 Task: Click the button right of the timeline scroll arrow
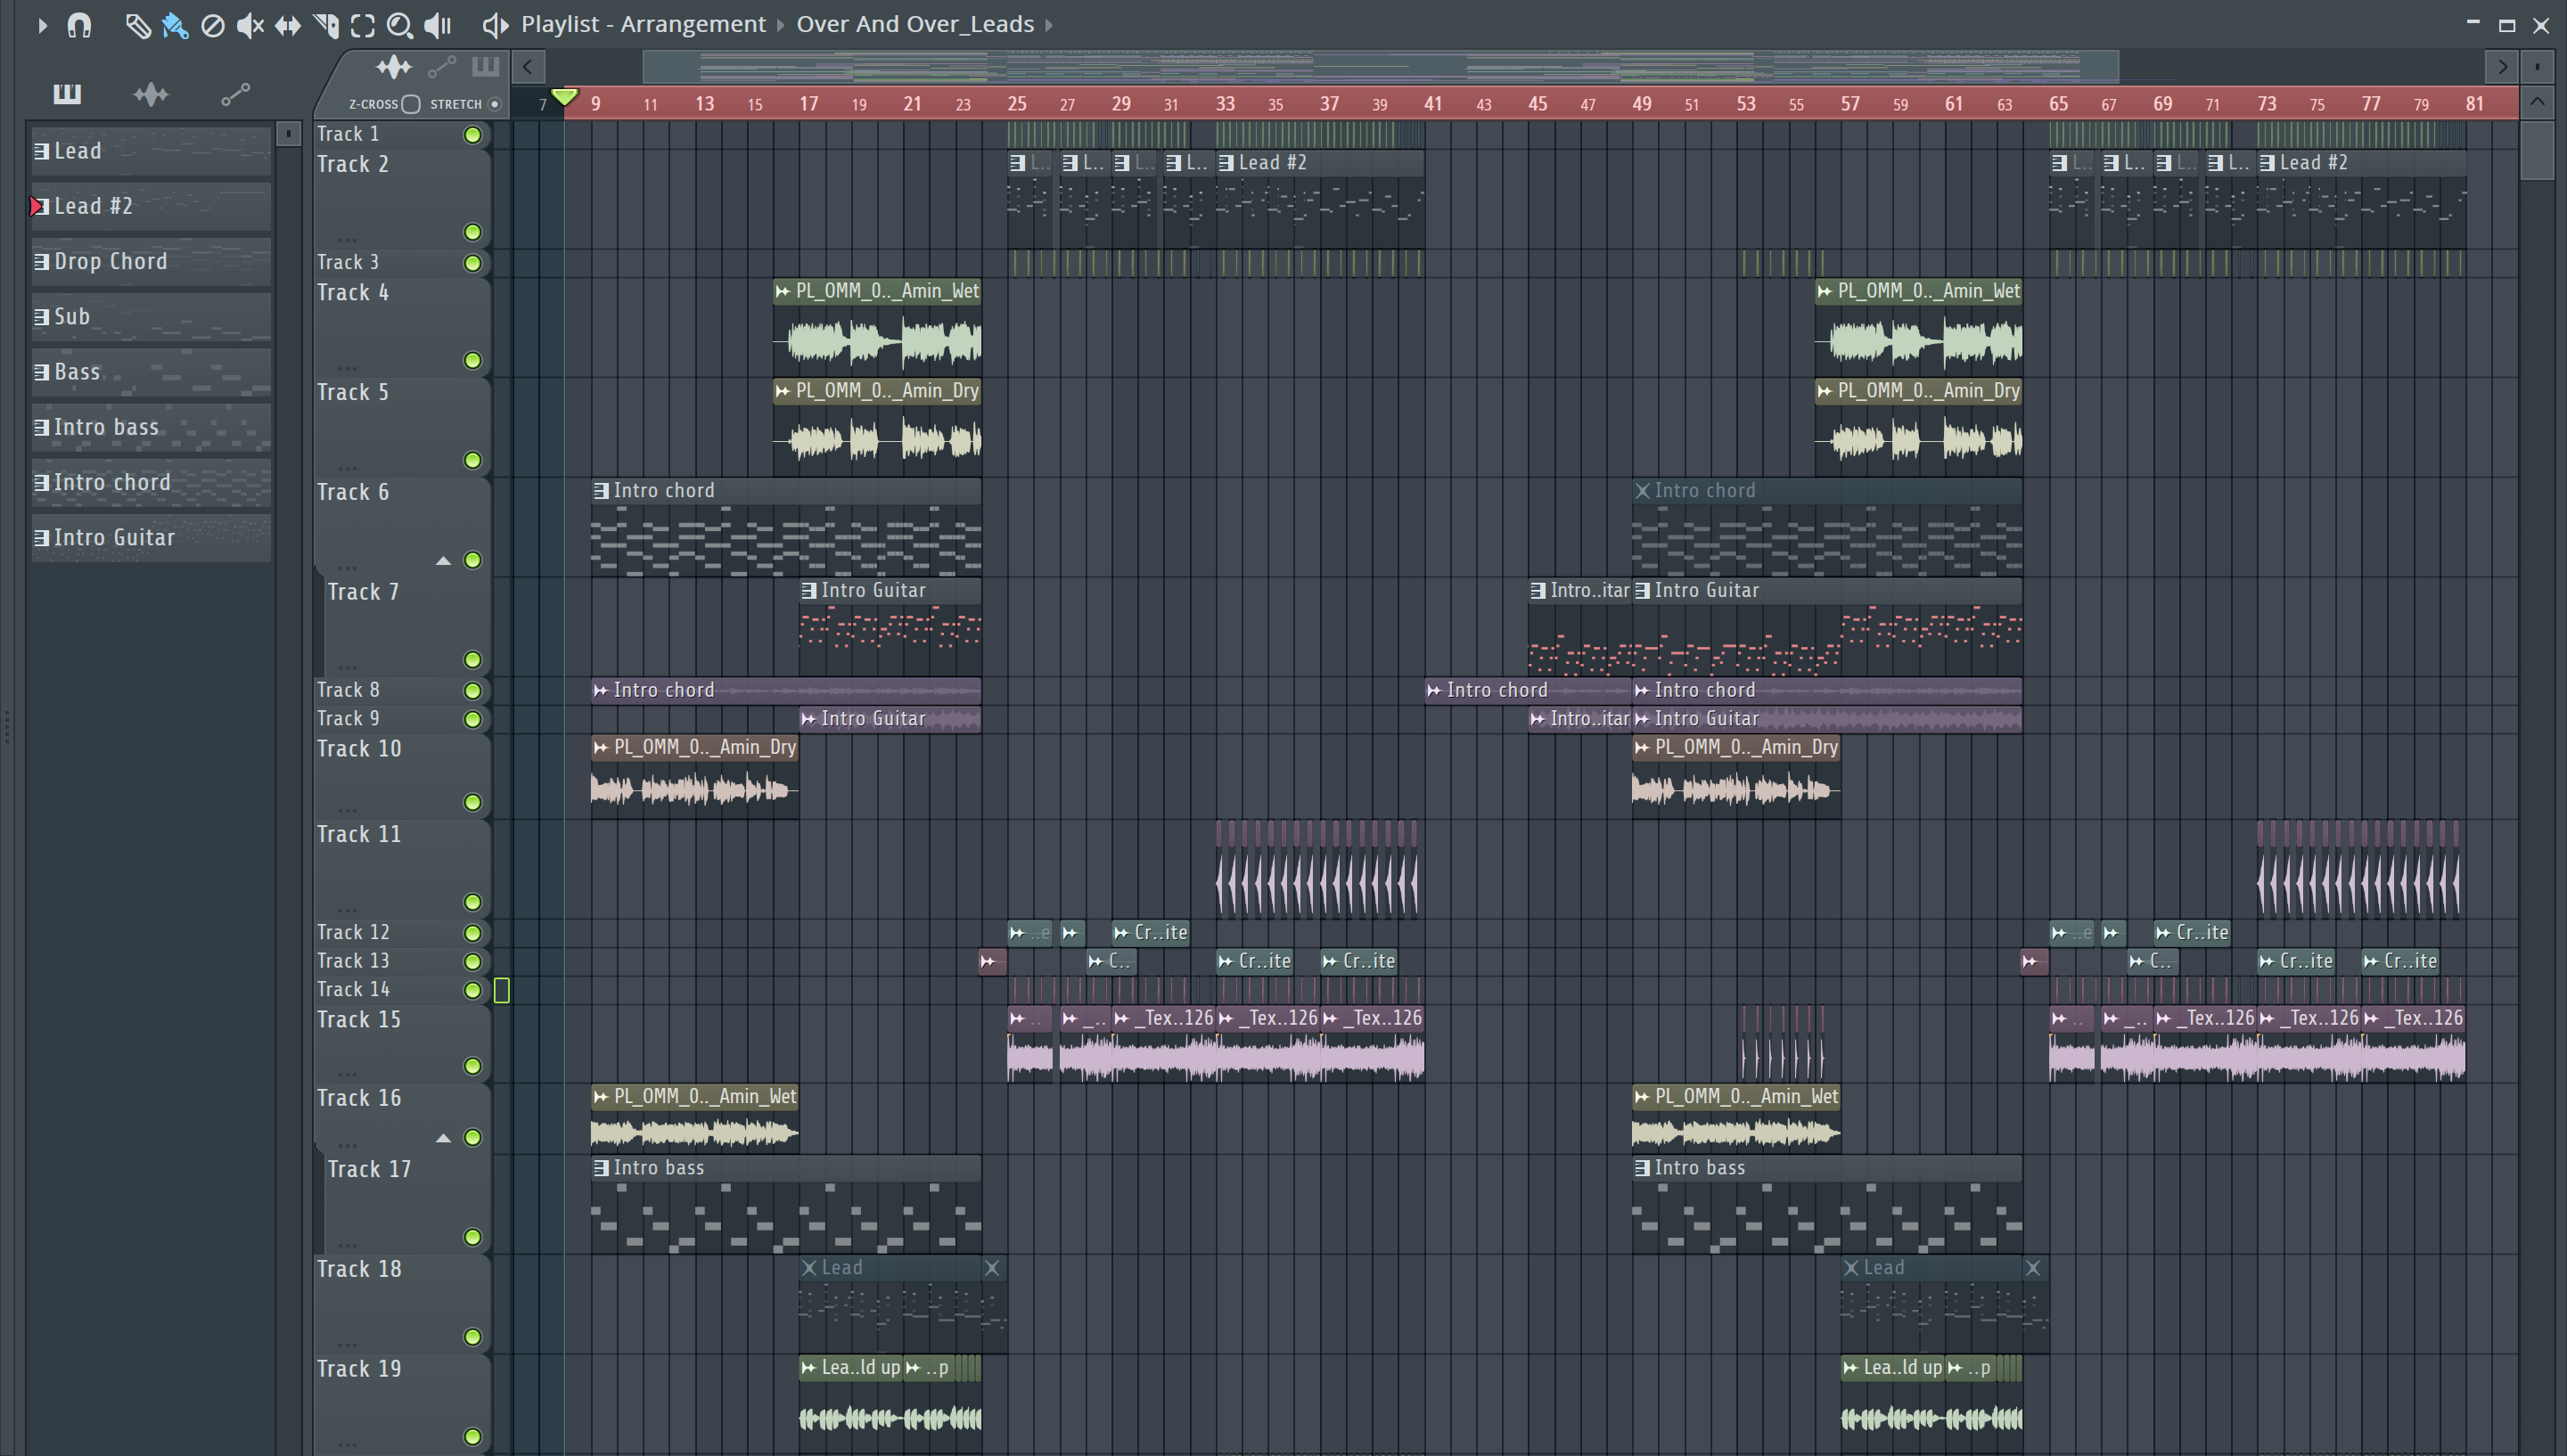coord(2537,67)
